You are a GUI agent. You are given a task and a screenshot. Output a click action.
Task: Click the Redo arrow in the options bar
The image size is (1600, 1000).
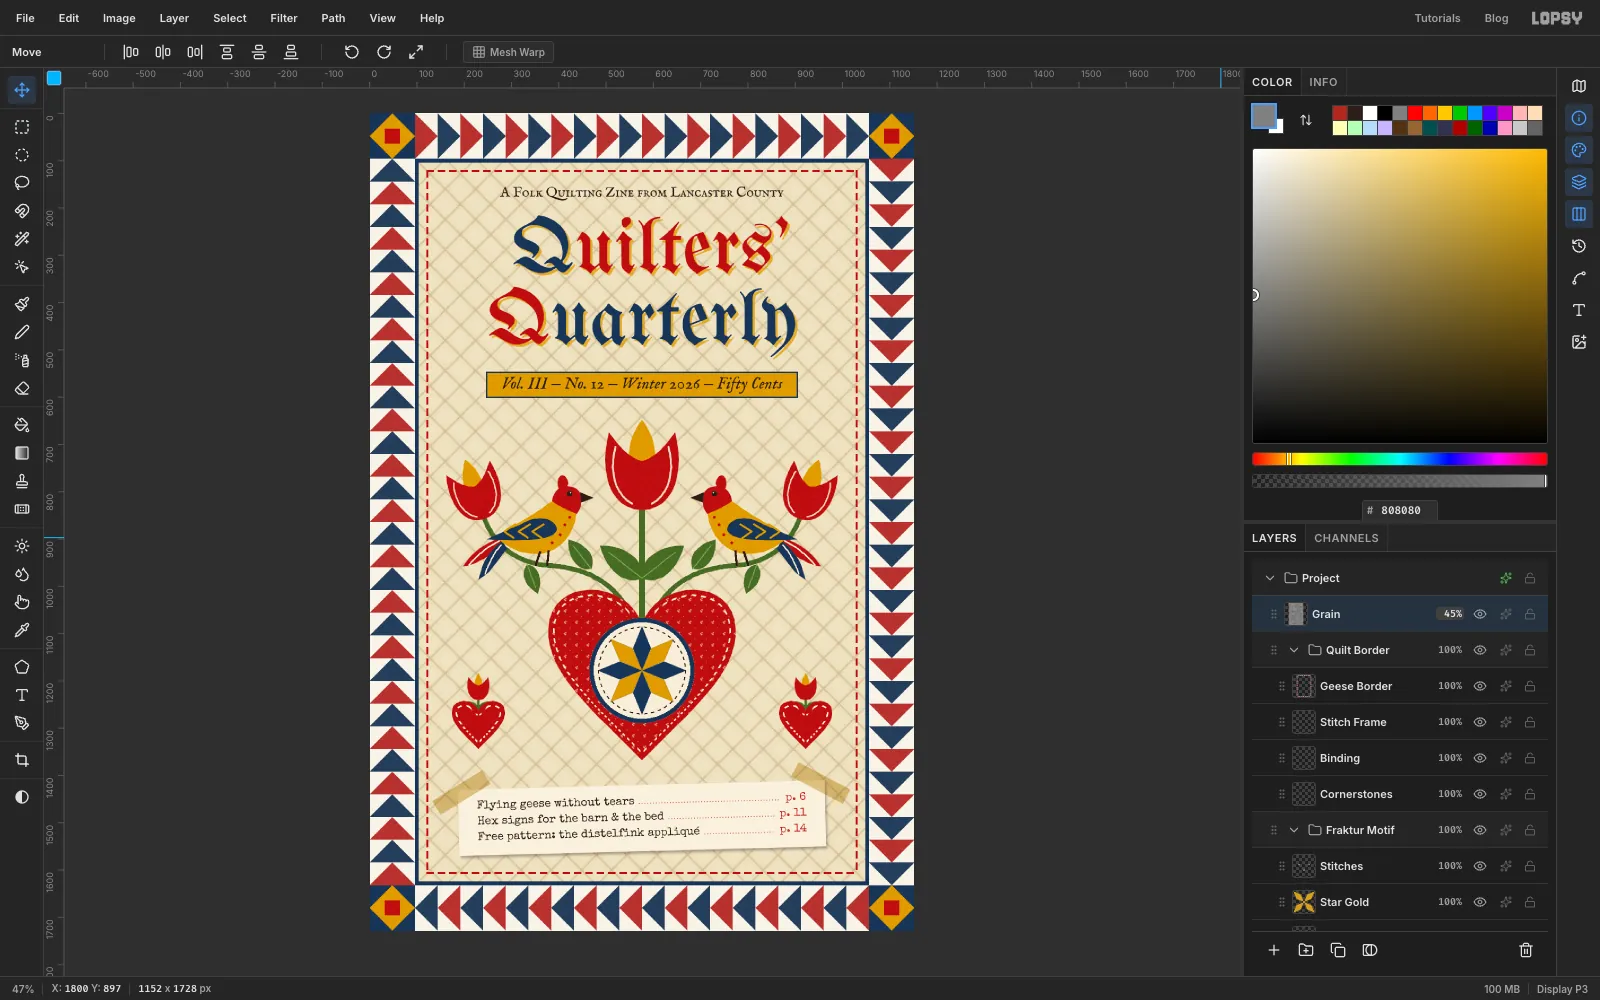point(384,52)
